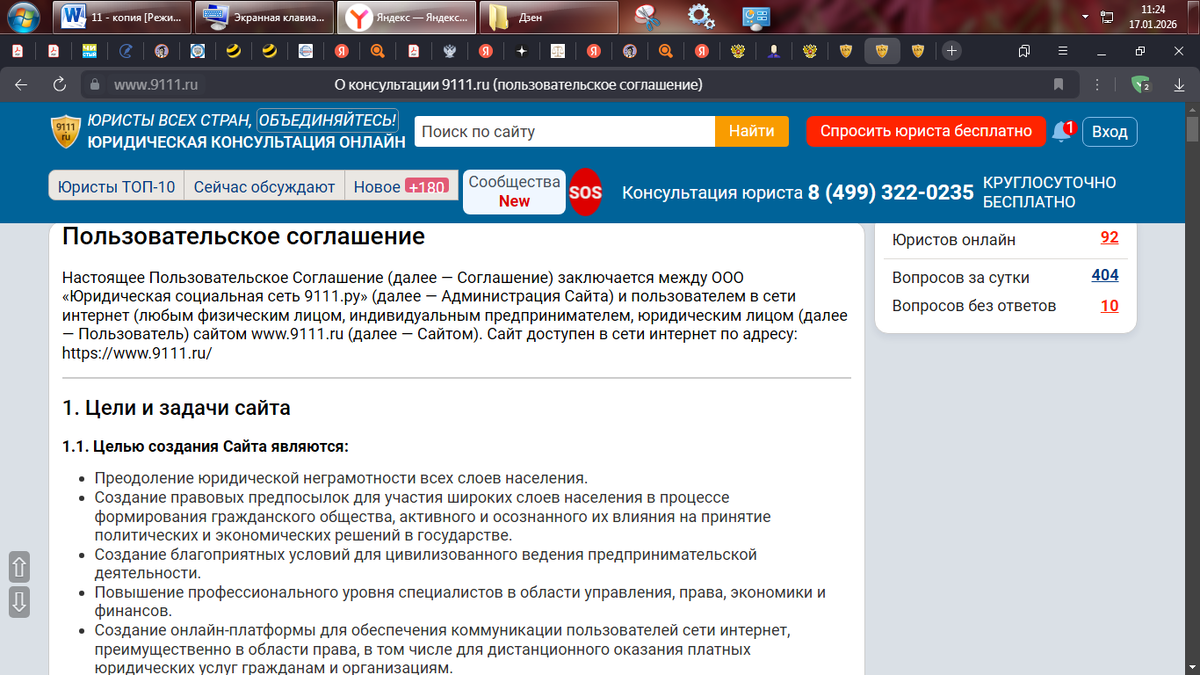The image size is (1200, 675).
Task: Click the 9111.ru shield logo
Action: [65, 132]
